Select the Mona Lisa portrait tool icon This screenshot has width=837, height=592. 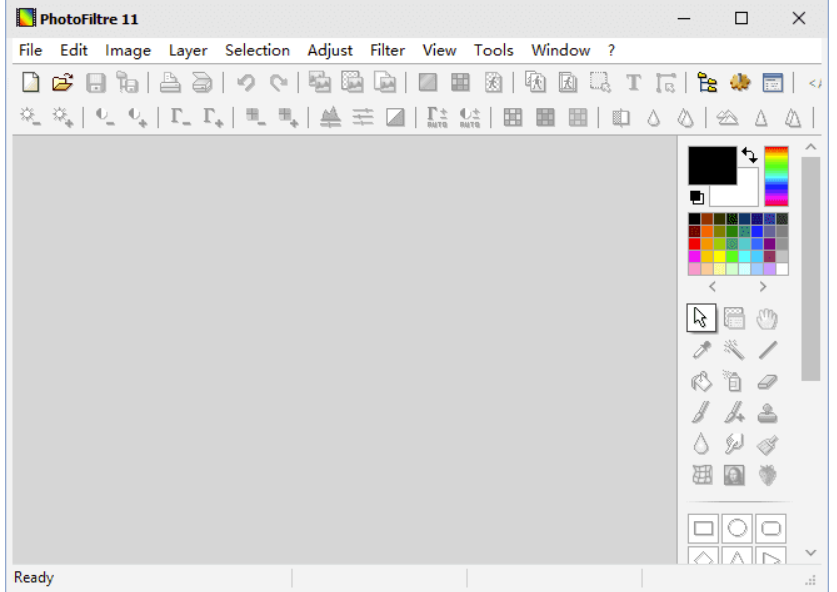click(x=734, y=475)
